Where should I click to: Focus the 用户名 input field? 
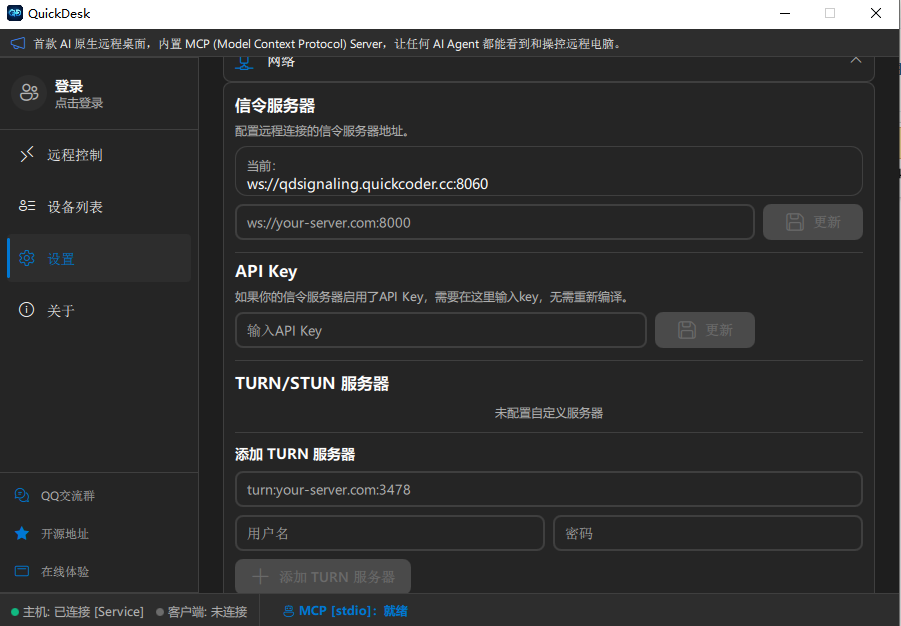pos(390,533)
